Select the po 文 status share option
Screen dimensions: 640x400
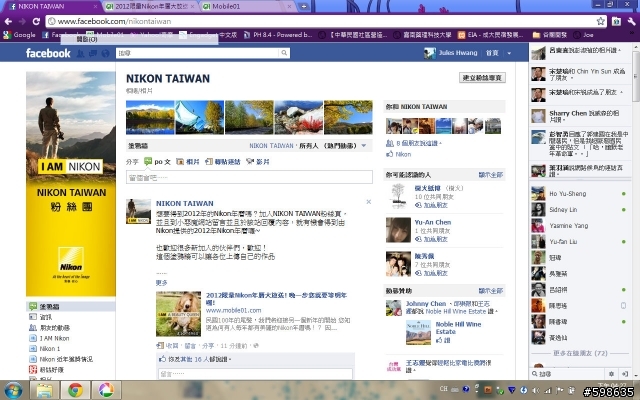click(x=158, y=162)
